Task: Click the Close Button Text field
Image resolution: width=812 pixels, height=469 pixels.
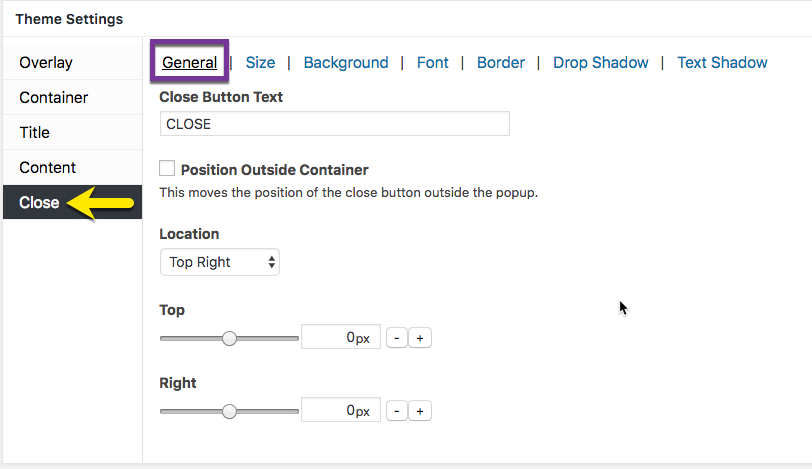Action: pyautogui.click(x=334, y=123)
